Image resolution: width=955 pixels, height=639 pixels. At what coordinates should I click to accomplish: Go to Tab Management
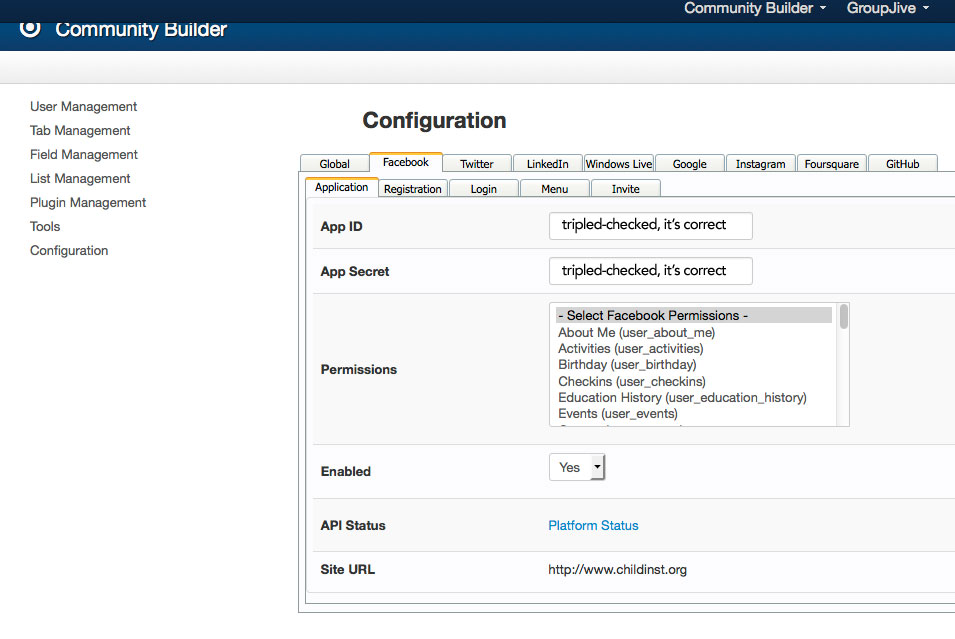coord(80,130)
